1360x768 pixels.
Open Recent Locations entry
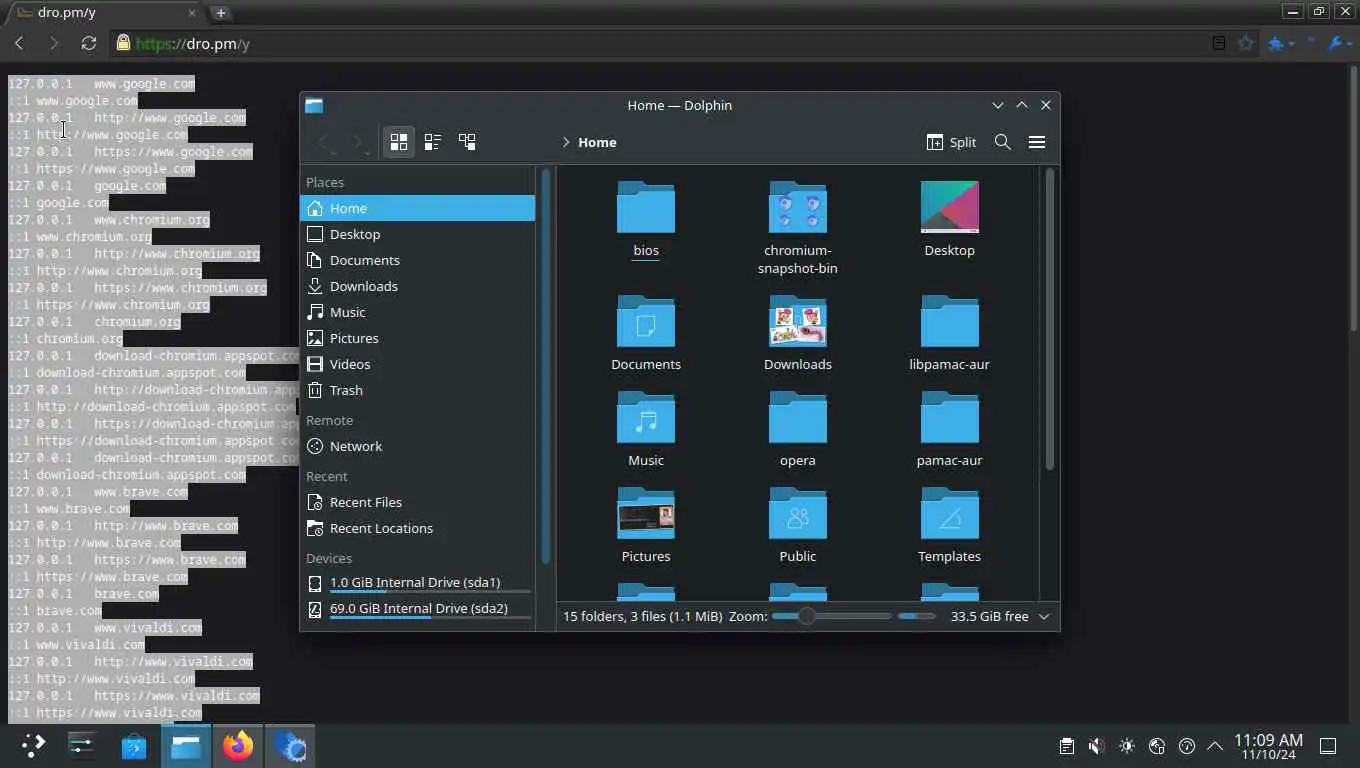[418, 528]
